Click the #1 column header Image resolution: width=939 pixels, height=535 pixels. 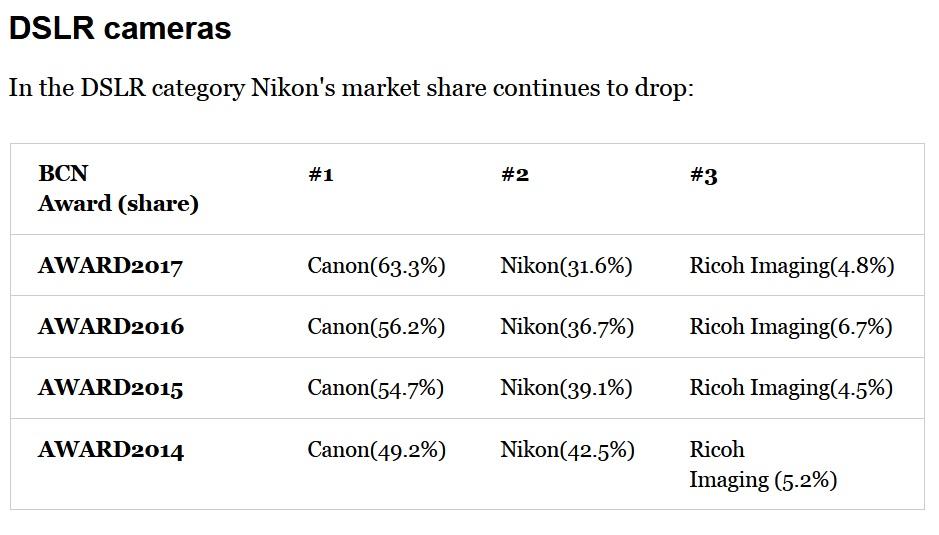(x=320, y=174)
